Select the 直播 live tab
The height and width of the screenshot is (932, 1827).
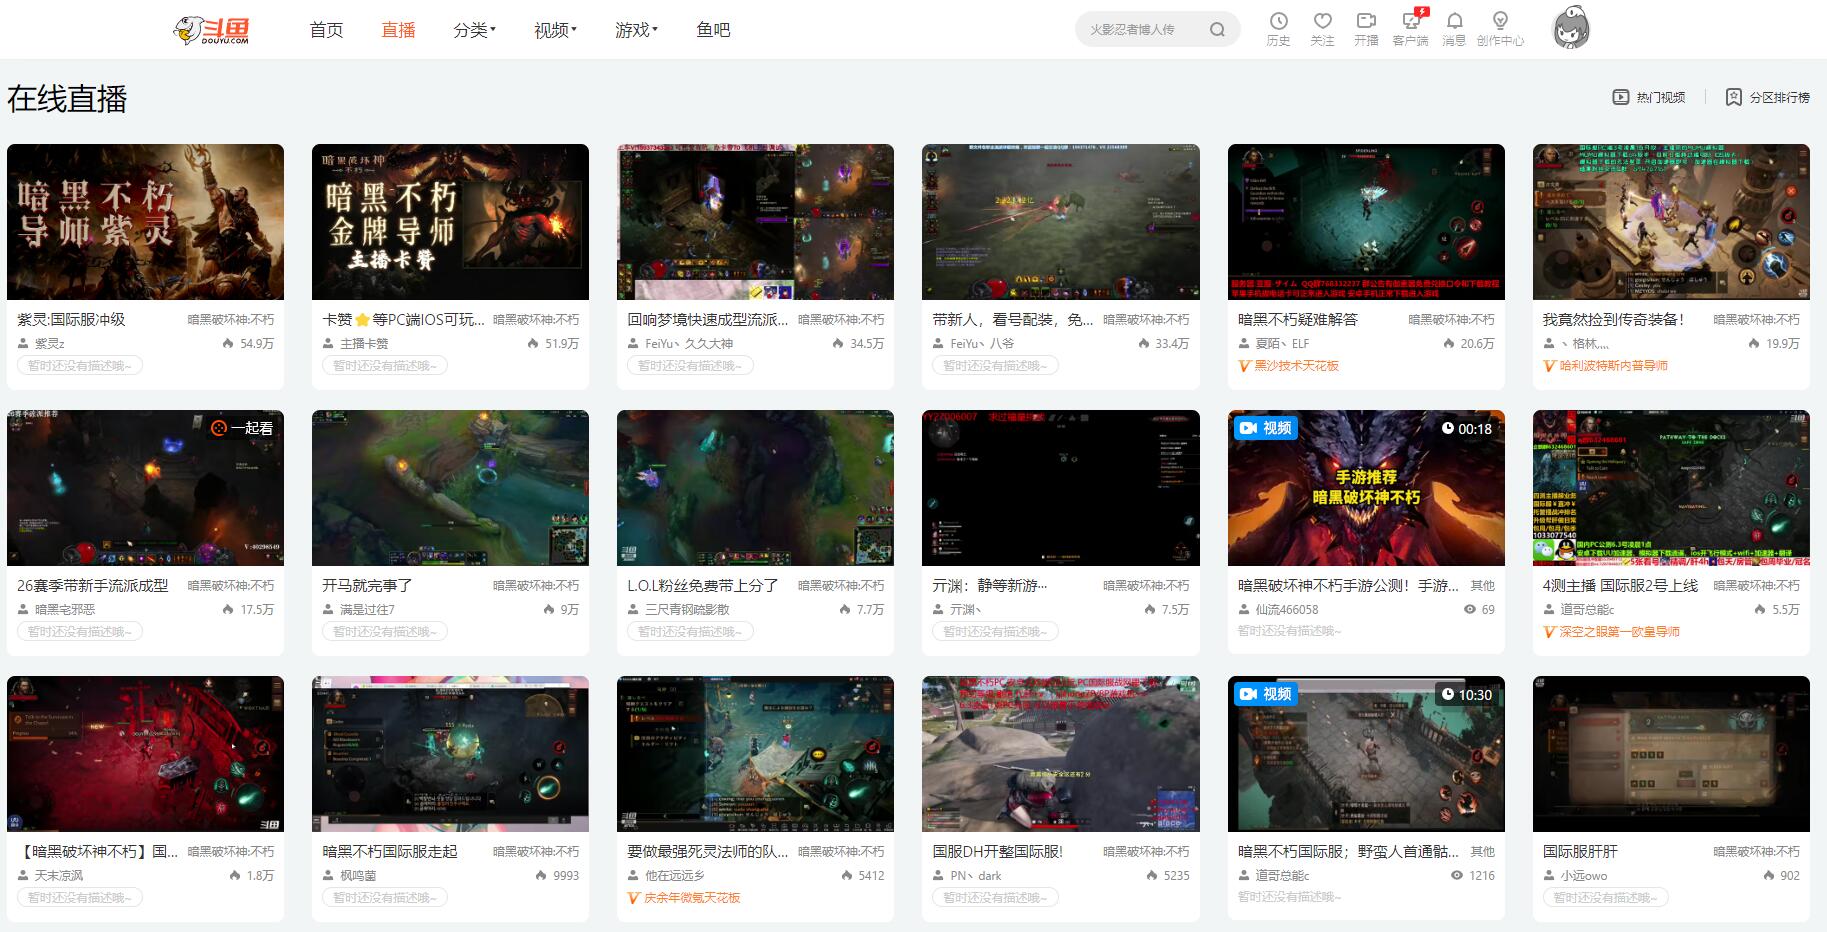(398, 30)
